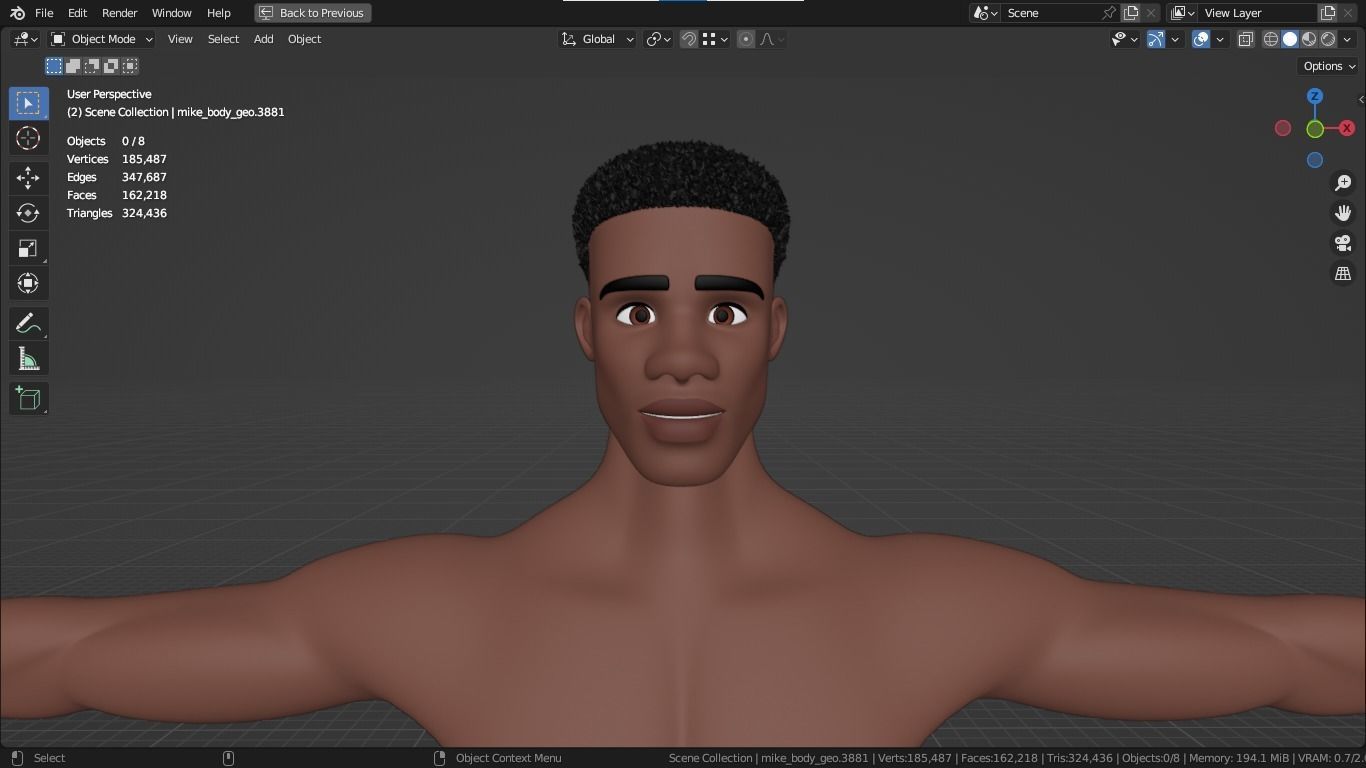
Task: Open the overlays options dropdown arrow
Action: (x=1220, y=39)
